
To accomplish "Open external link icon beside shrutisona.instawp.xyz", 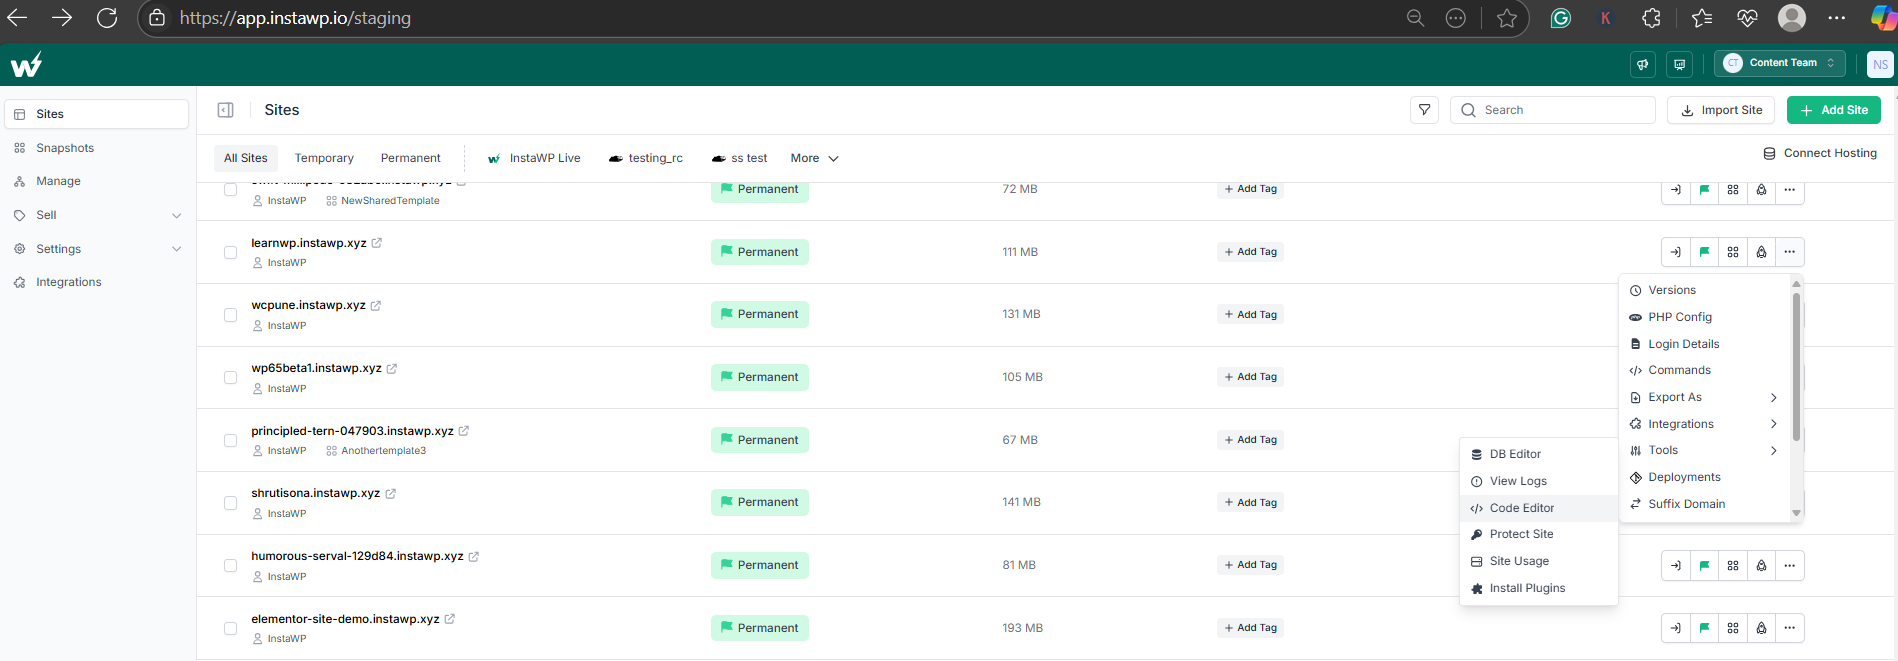I will click(x=391, y=493).
